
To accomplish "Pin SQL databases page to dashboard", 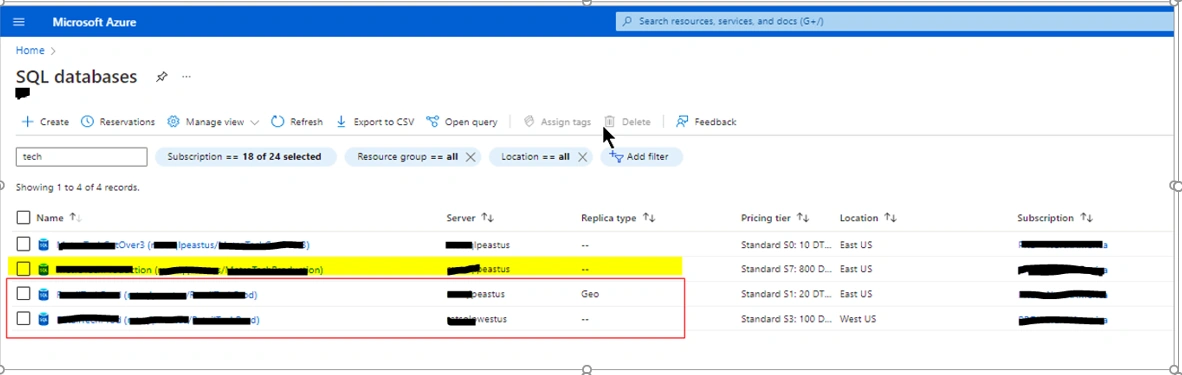I will [161, 77].
